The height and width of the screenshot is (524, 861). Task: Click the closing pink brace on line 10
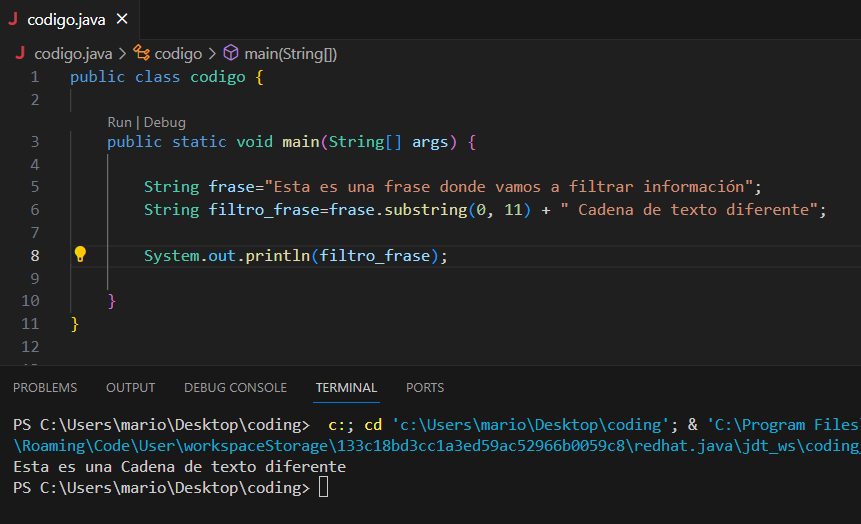pyautogui.click(x=112, y=301)
